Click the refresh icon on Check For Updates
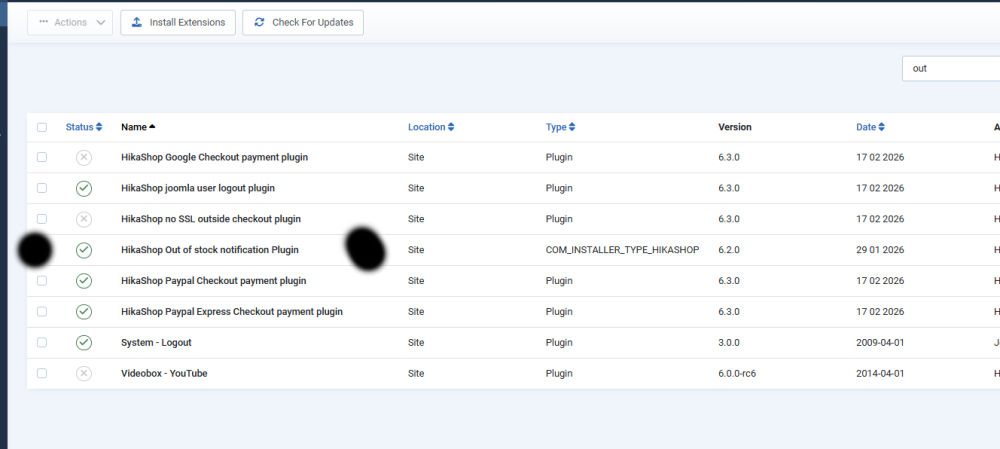 (x=259, y=22)
